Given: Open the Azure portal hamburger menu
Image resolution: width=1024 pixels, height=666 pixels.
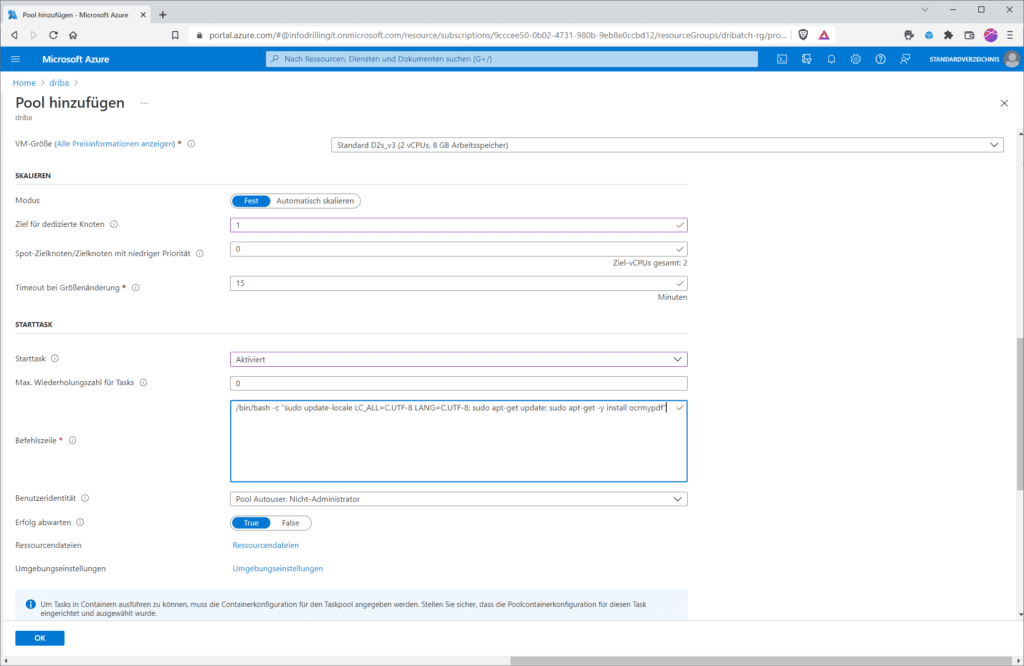Looking at the screenshot, I should [16, 59].
